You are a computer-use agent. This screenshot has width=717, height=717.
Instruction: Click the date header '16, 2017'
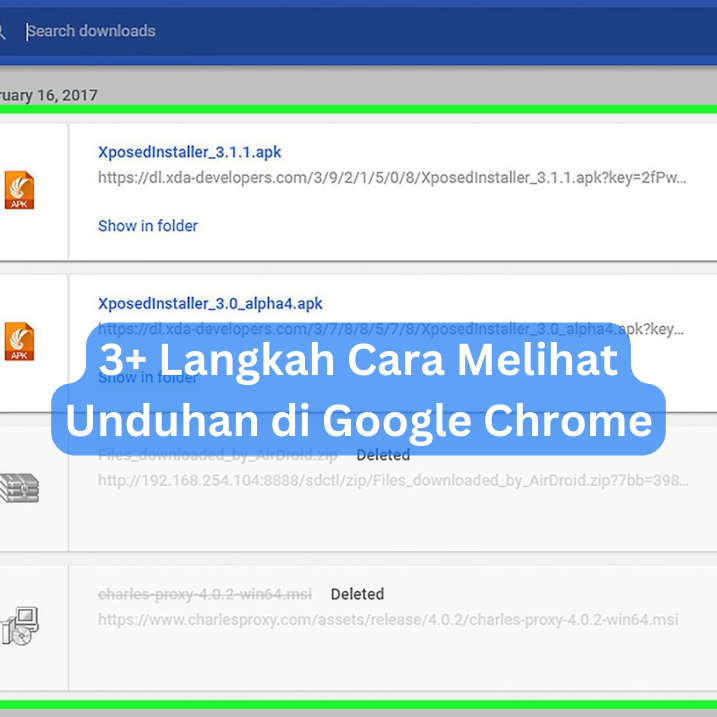click(x=67, y=95)
